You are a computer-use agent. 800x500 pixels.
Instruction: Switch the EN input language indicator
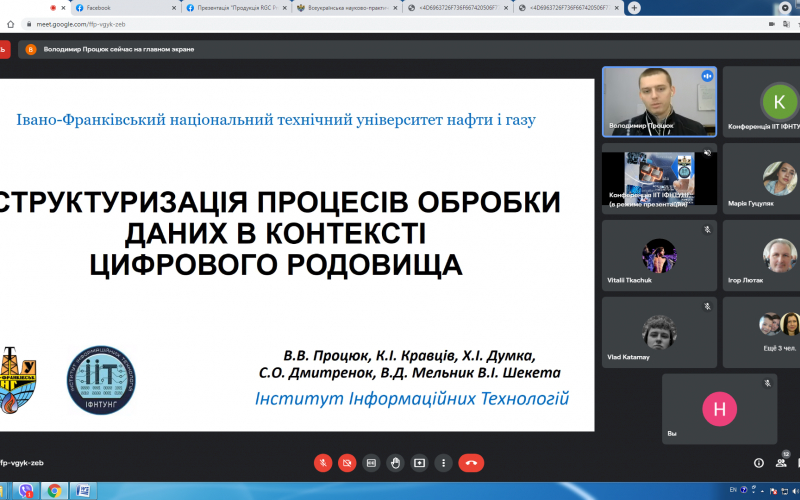pyautogui.click(x=733, y=490)
